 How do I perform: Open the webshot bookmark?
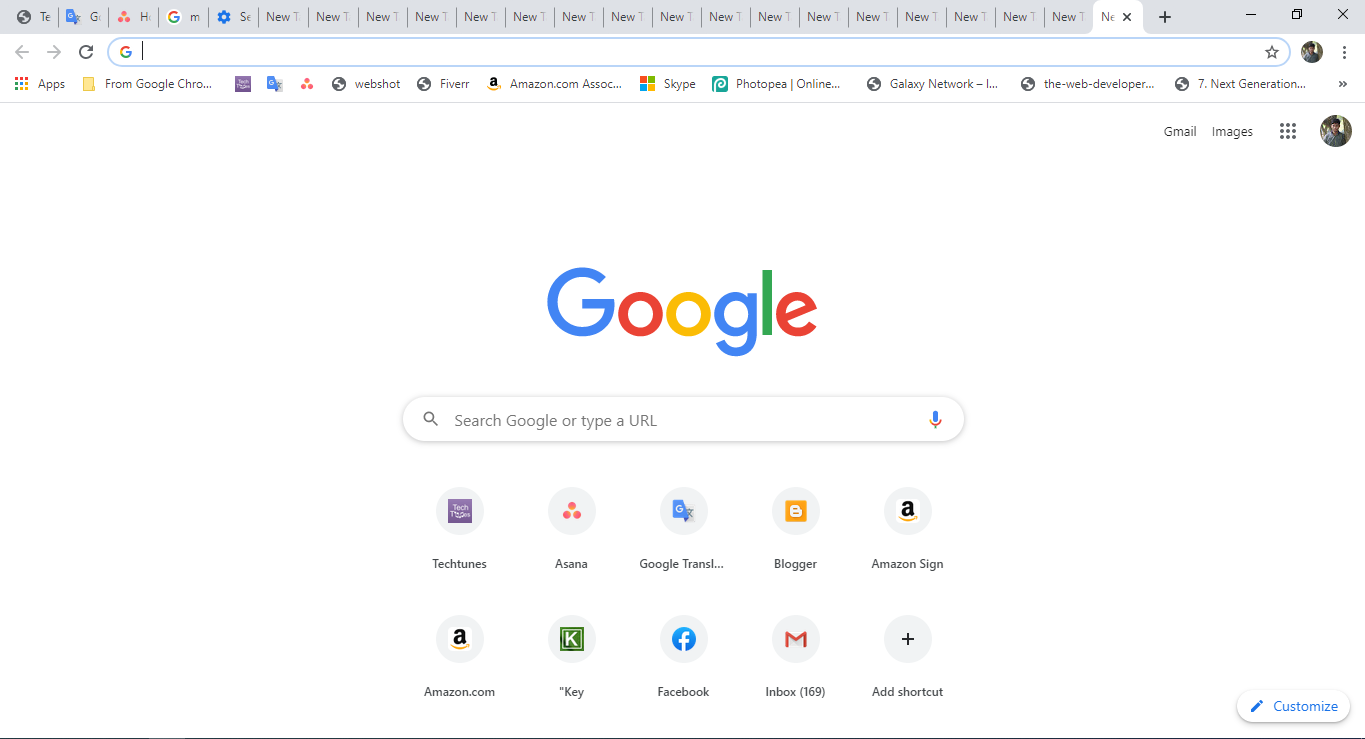366,84
